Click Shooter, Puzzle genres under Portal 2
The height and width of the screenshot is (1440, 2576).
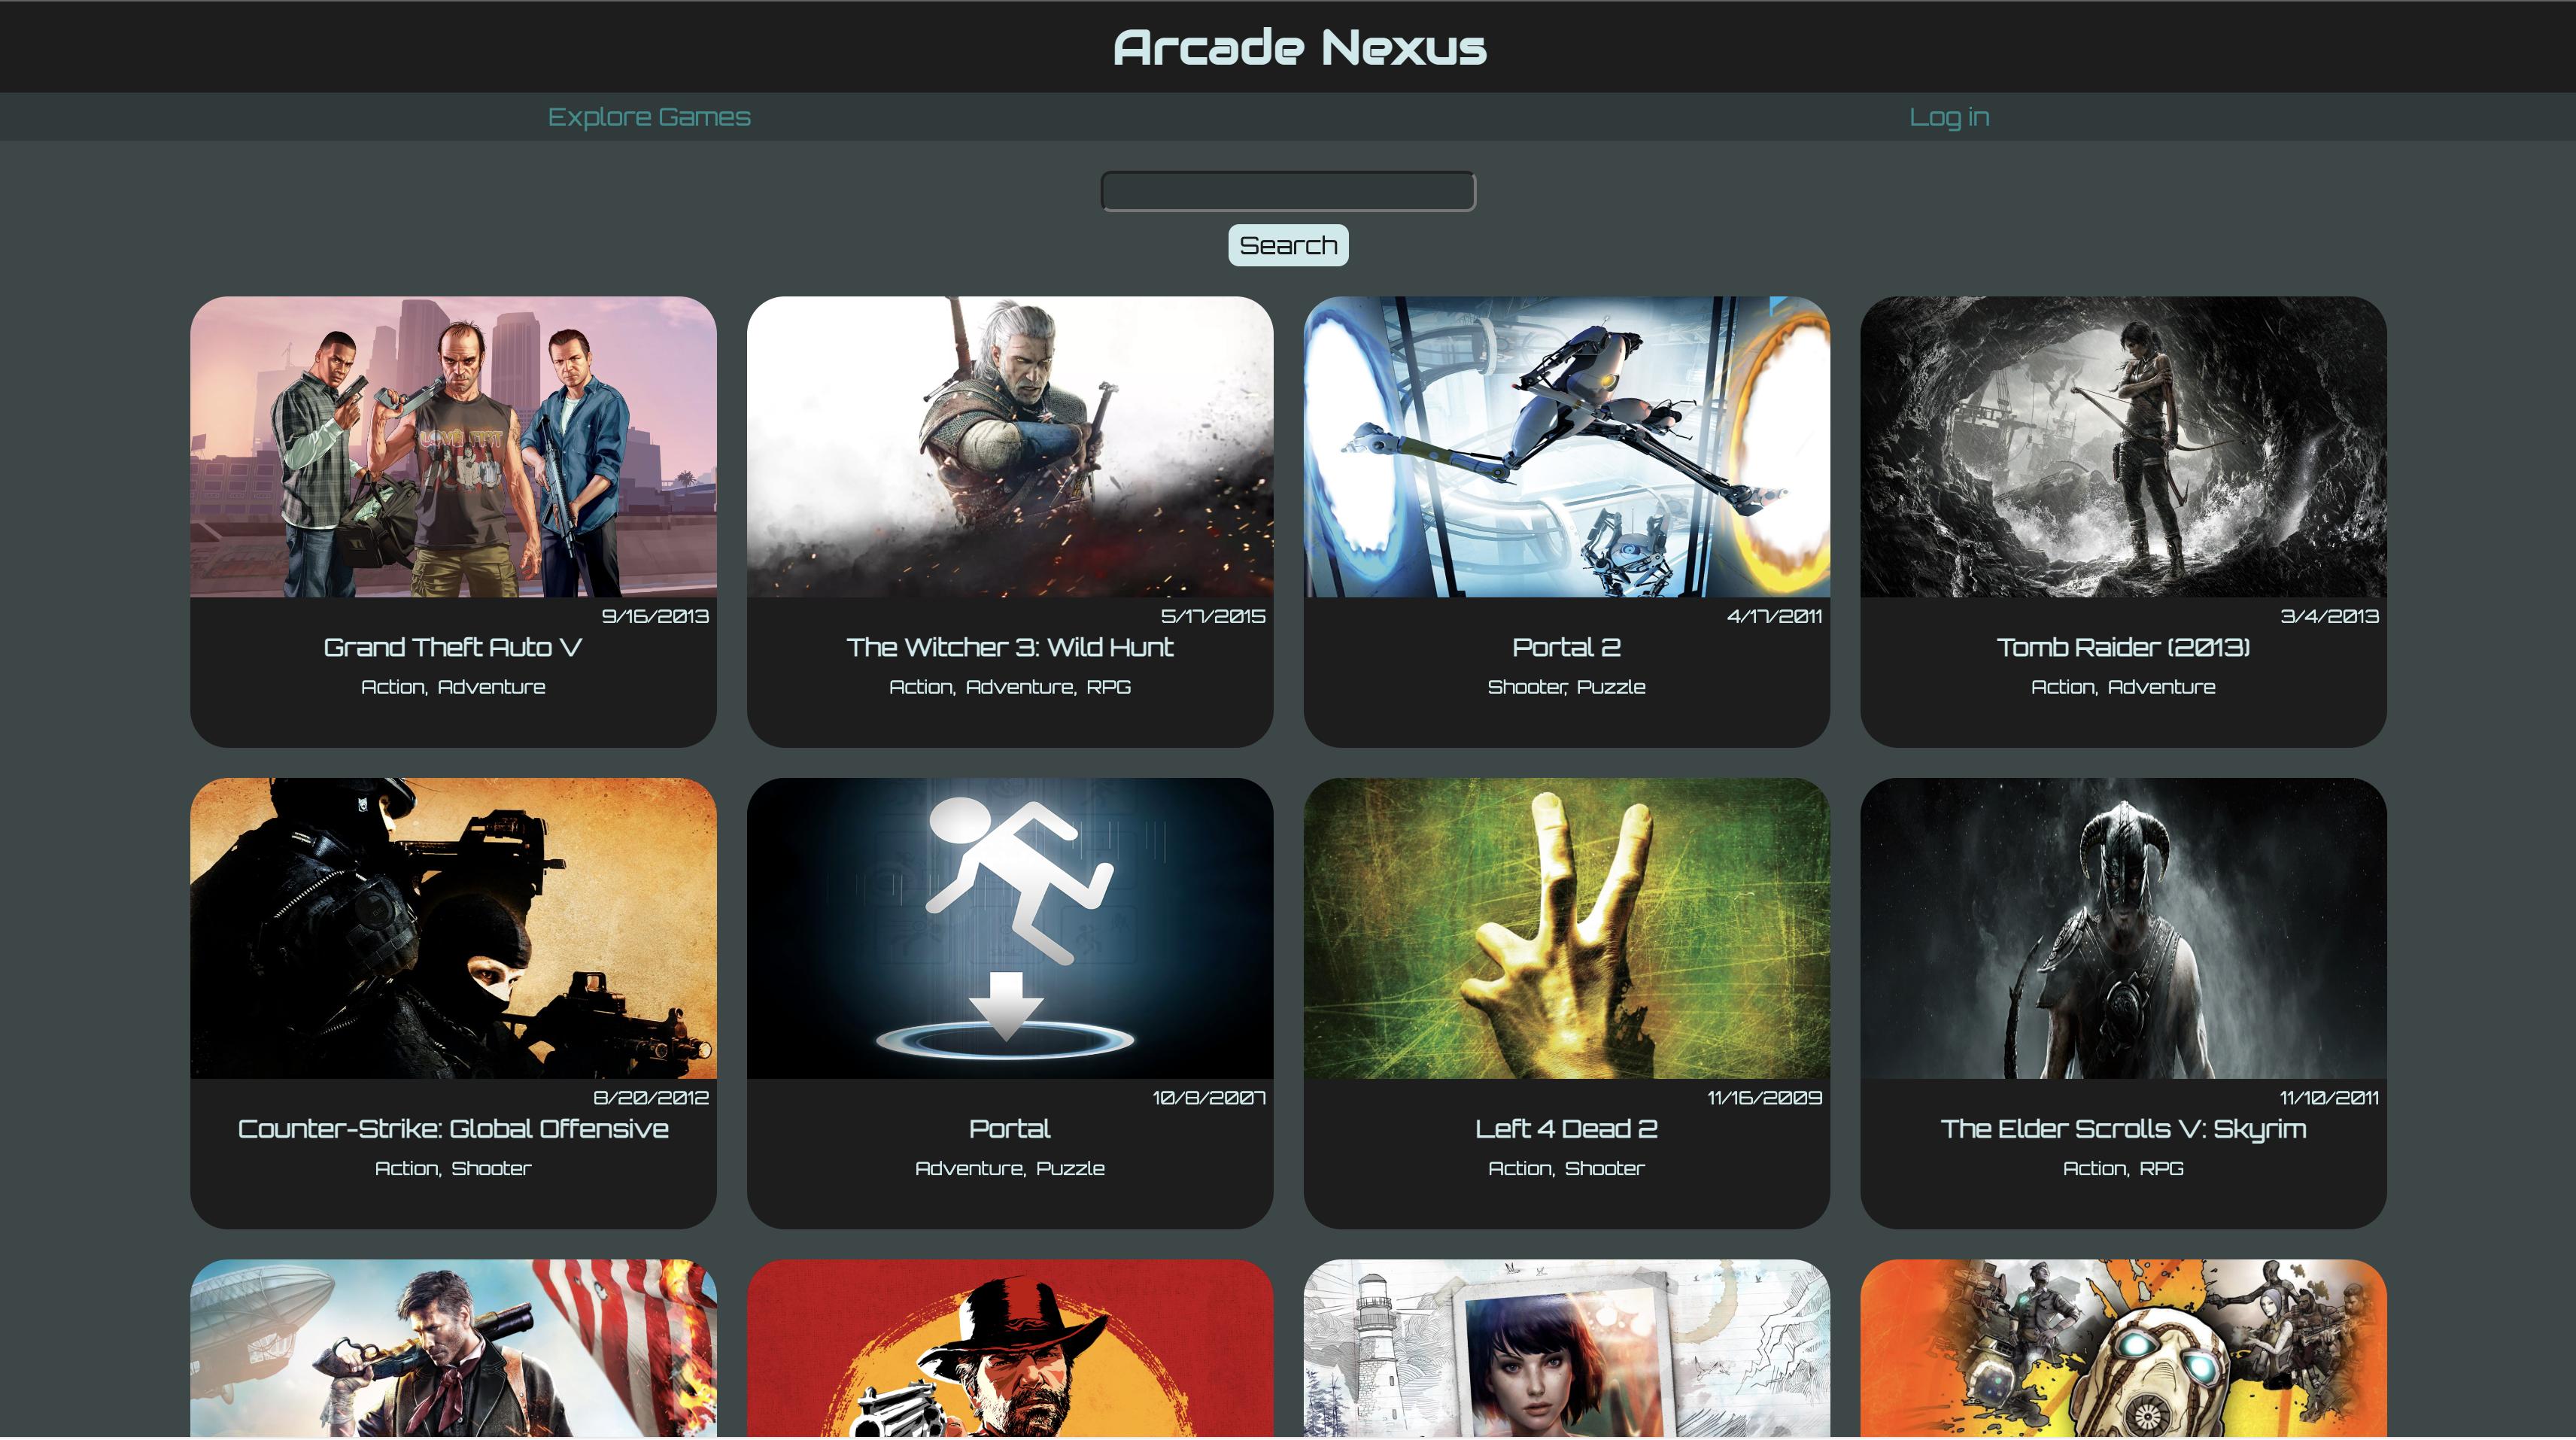[x=1567, y=687]
